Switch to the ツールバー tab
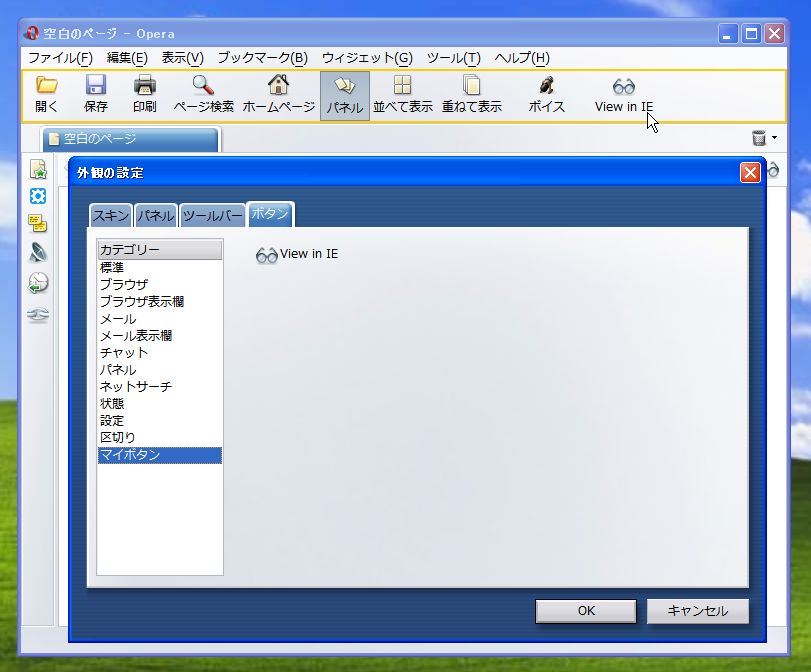Viewport: 811px width, 672px height. pos(213,215)
